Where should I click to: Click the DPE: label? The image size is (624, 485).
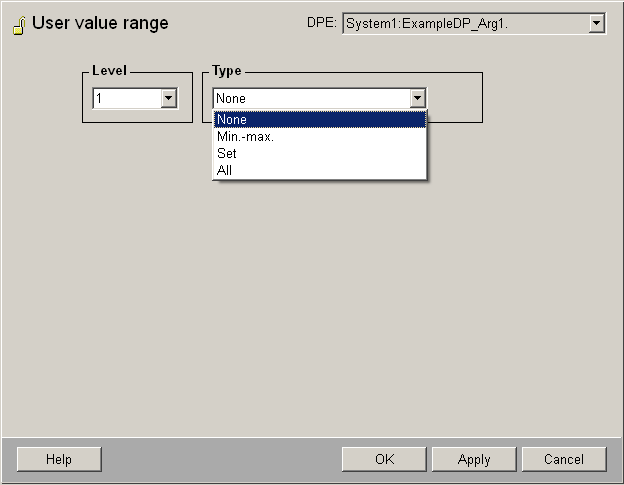click(321, 23)
